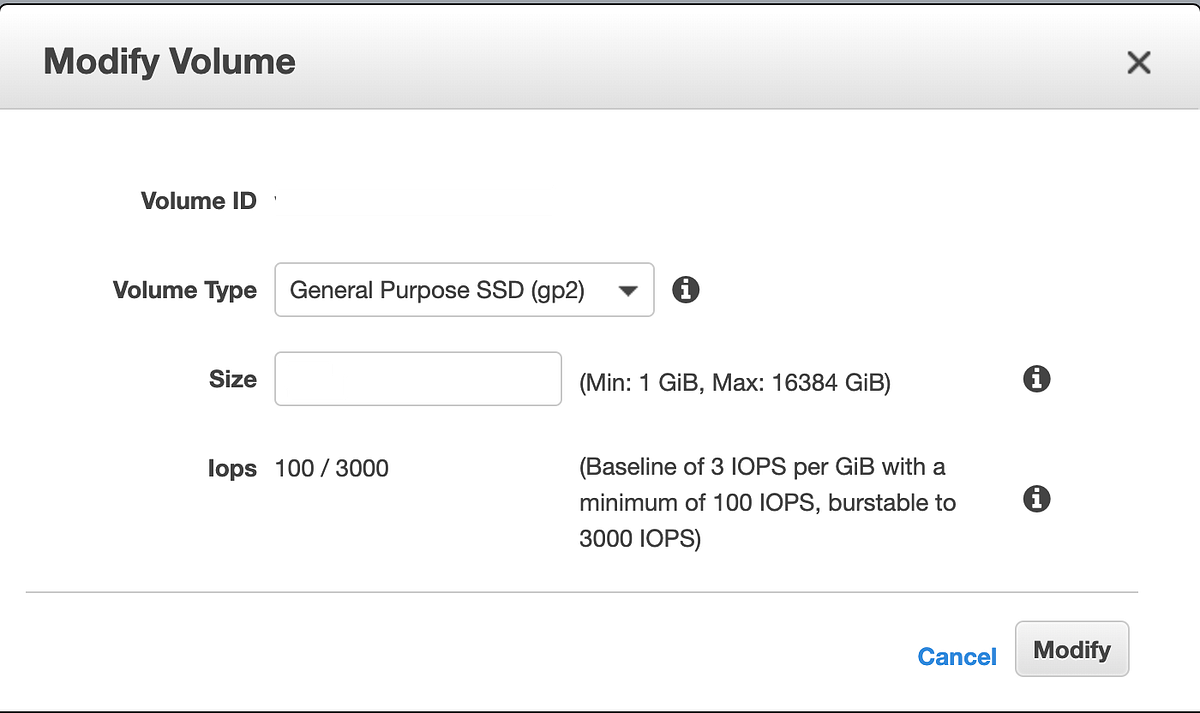The height and width of the screenshot is (713, 1200).
Task: Click the Modify button
Action: (x=1072, y=649)
